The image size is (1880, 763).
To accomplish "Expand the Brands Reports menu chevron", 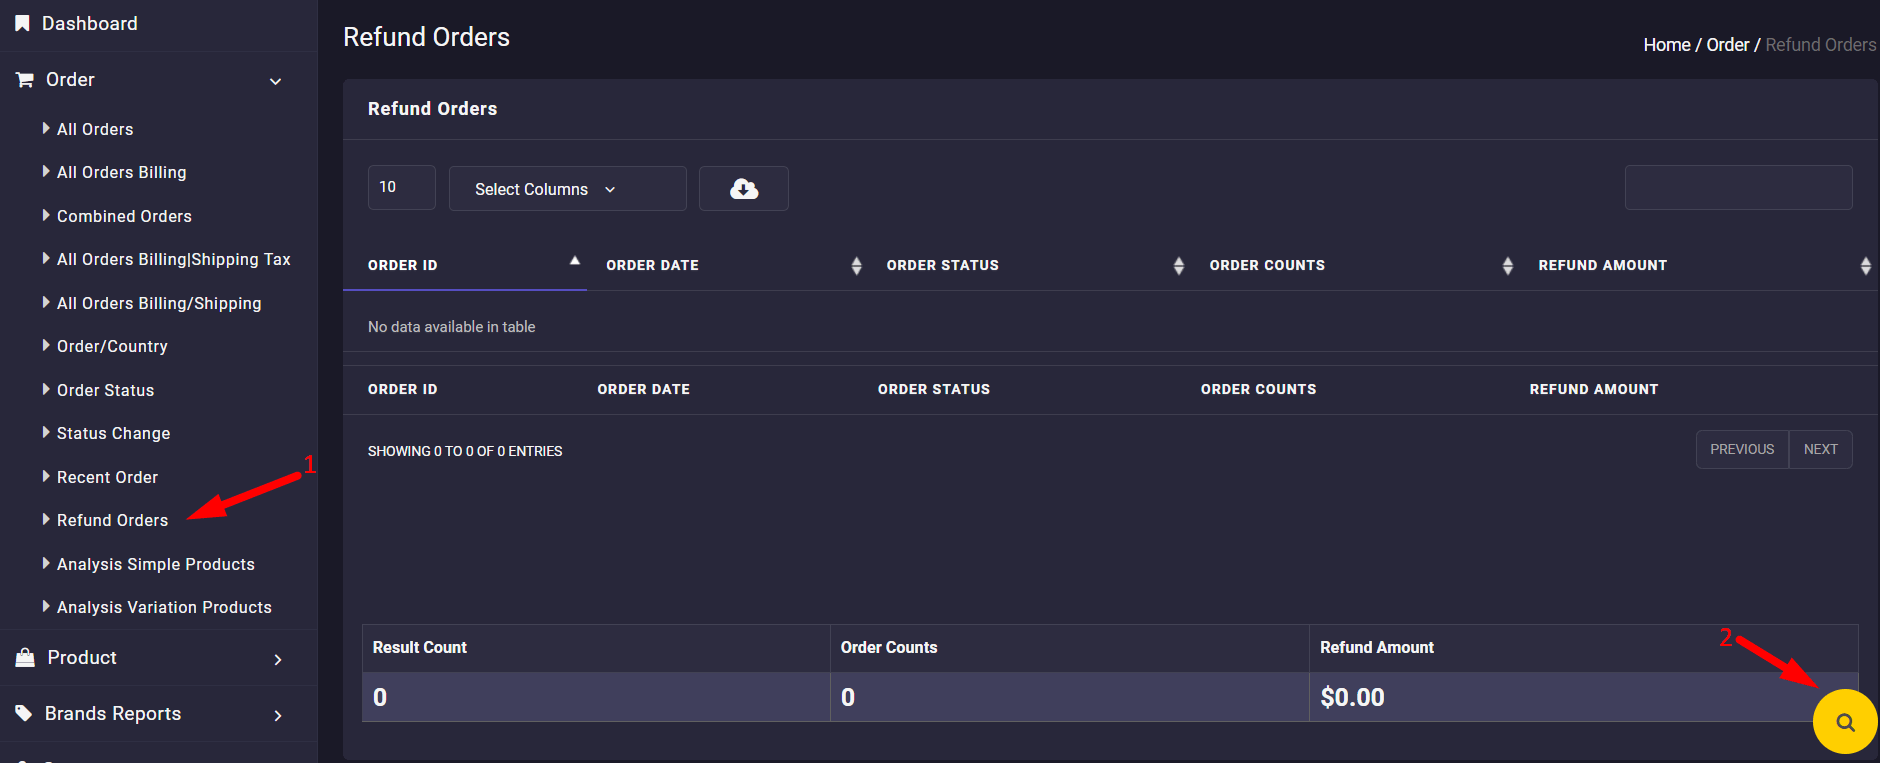I will point(278,715).
